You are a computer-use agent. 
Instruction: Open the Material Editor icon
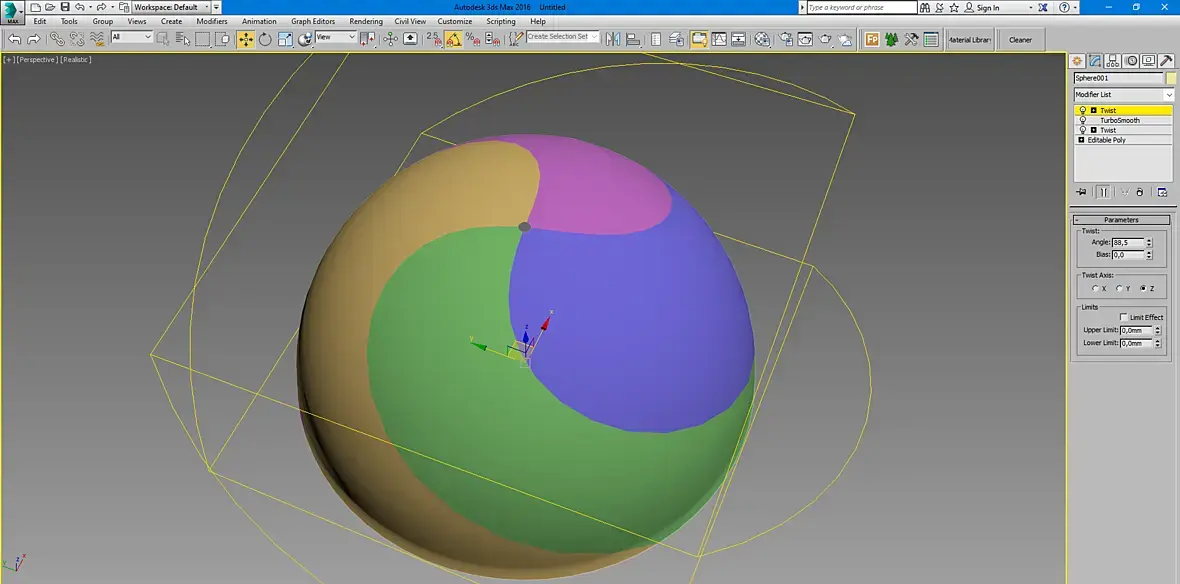pos(762,39)
